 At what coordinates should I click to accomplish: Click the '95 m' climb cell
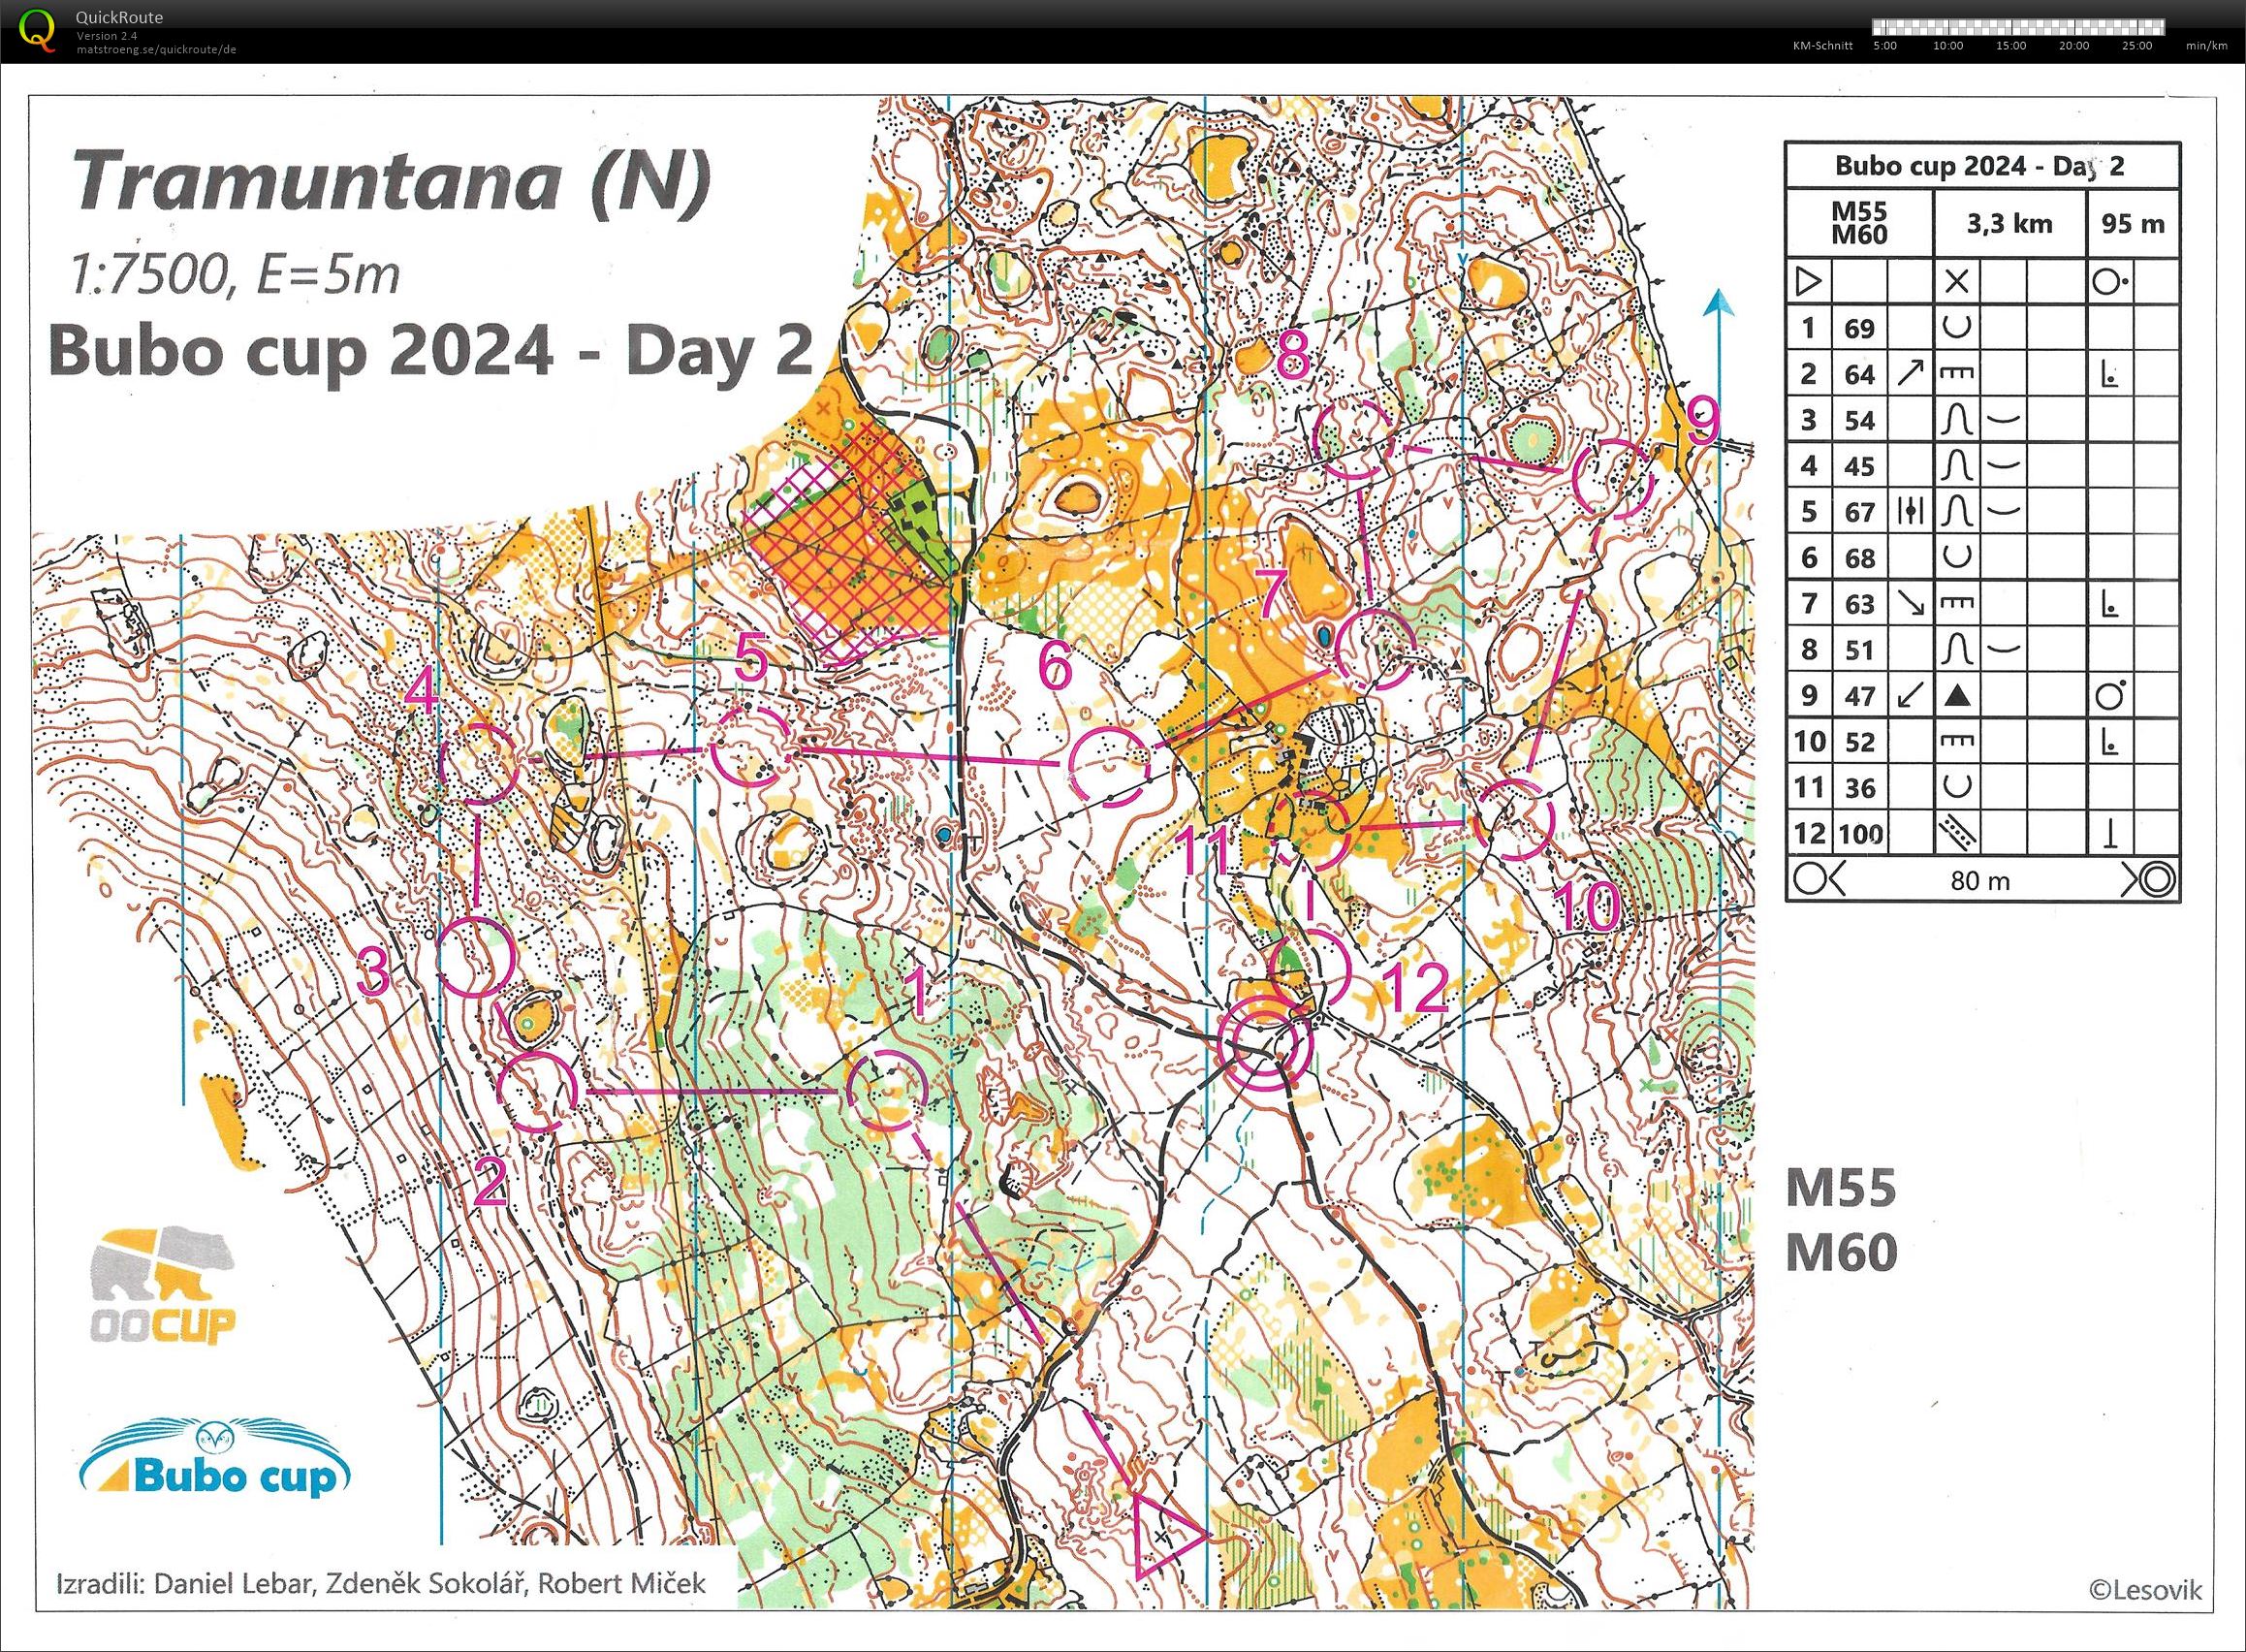(2133, 223)
